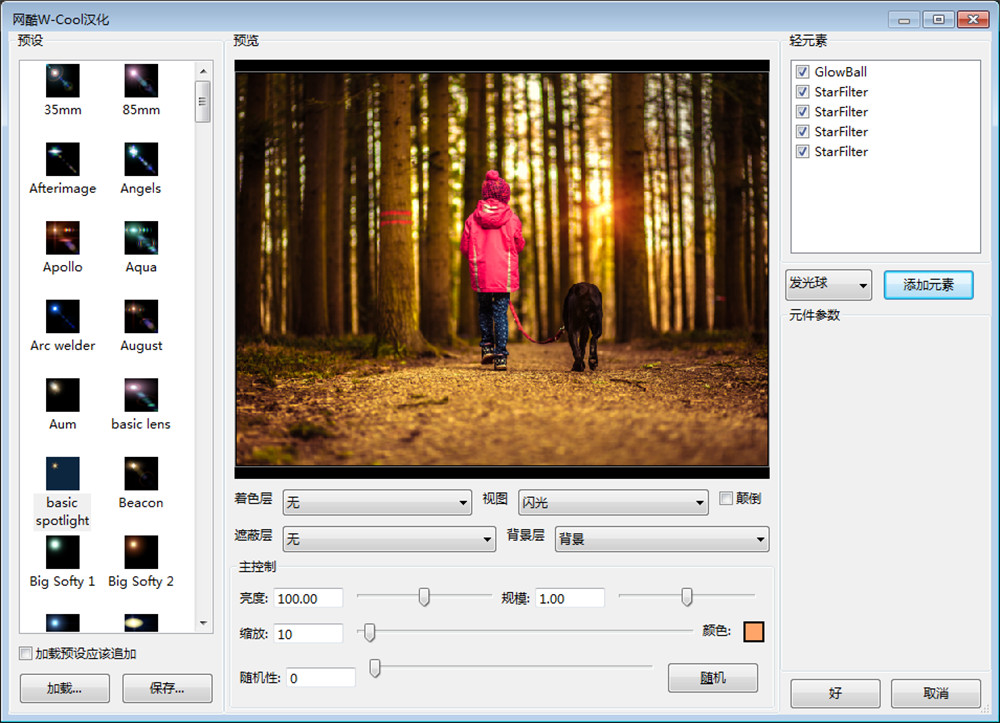Open the 背景层 dropdown

point(661,539)
